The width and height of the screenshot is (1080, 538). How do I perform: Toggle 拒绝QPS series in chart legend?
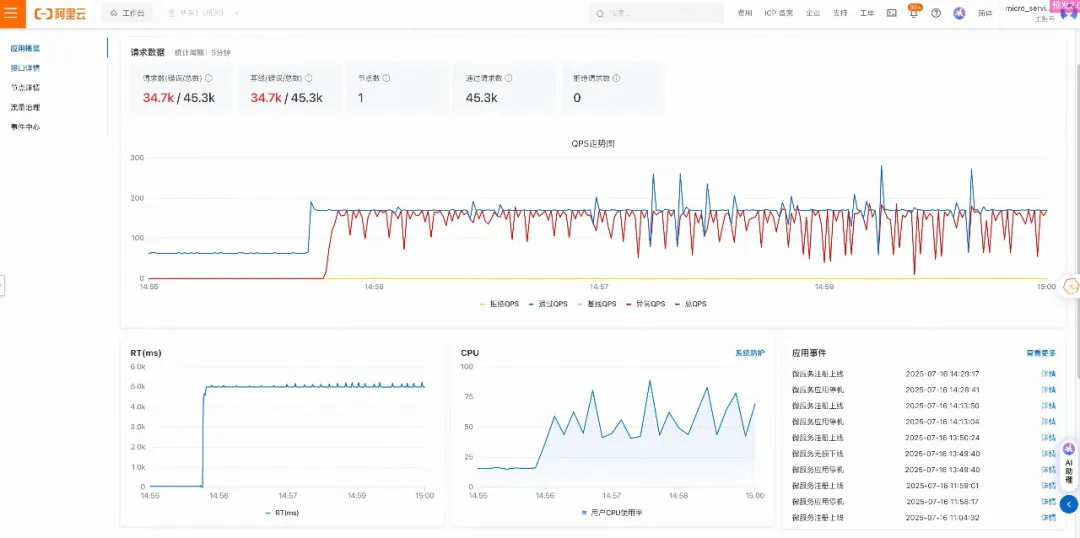pos(499,304)
